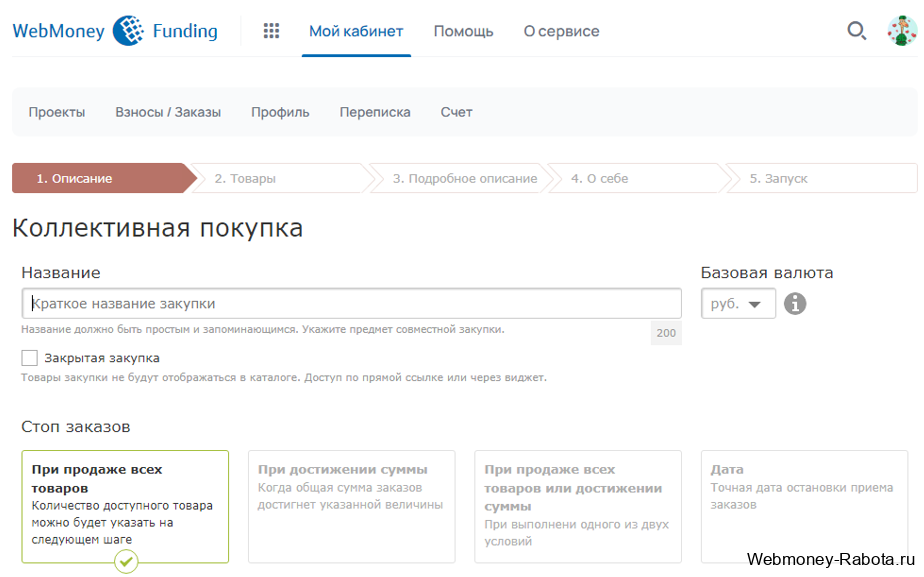This screenshot has width=924, height=577.
Task: Click the search magnifier icon
Action: click(856, 31)
